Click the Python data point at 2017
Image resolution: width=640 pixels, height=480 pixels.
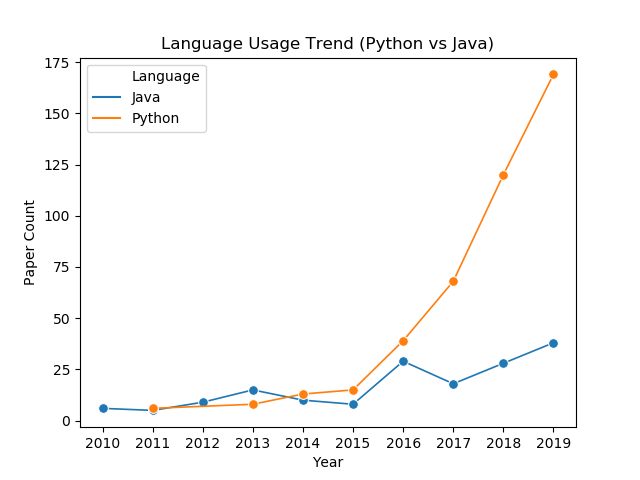[453, 282]
